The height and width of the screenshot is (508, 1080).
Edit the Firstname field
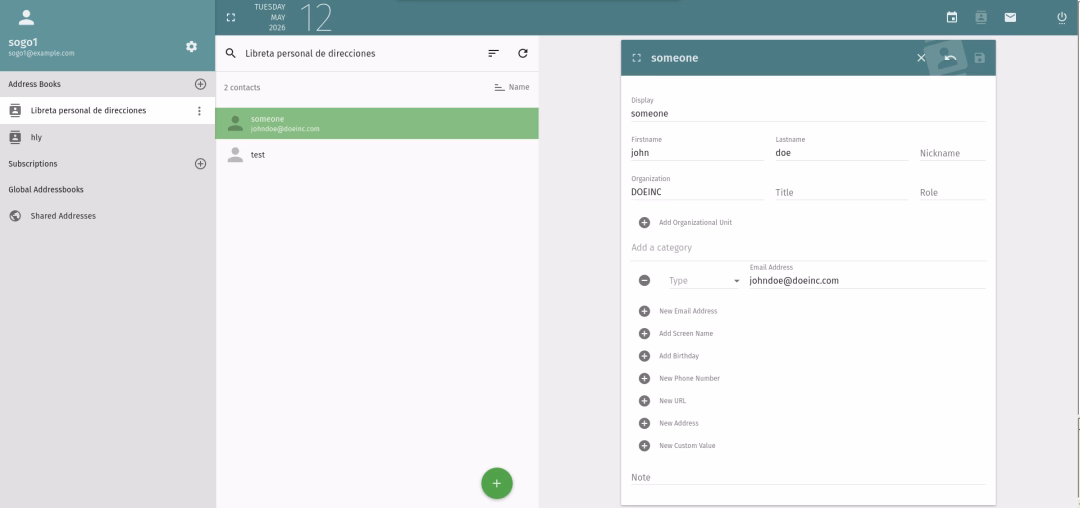point(697,153)
